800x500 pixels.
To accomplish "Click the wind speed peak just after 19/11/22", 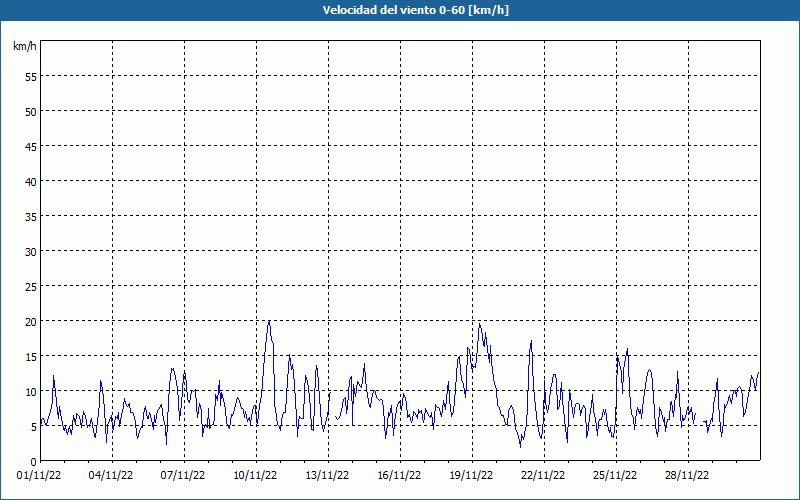I will coord(479,324).
